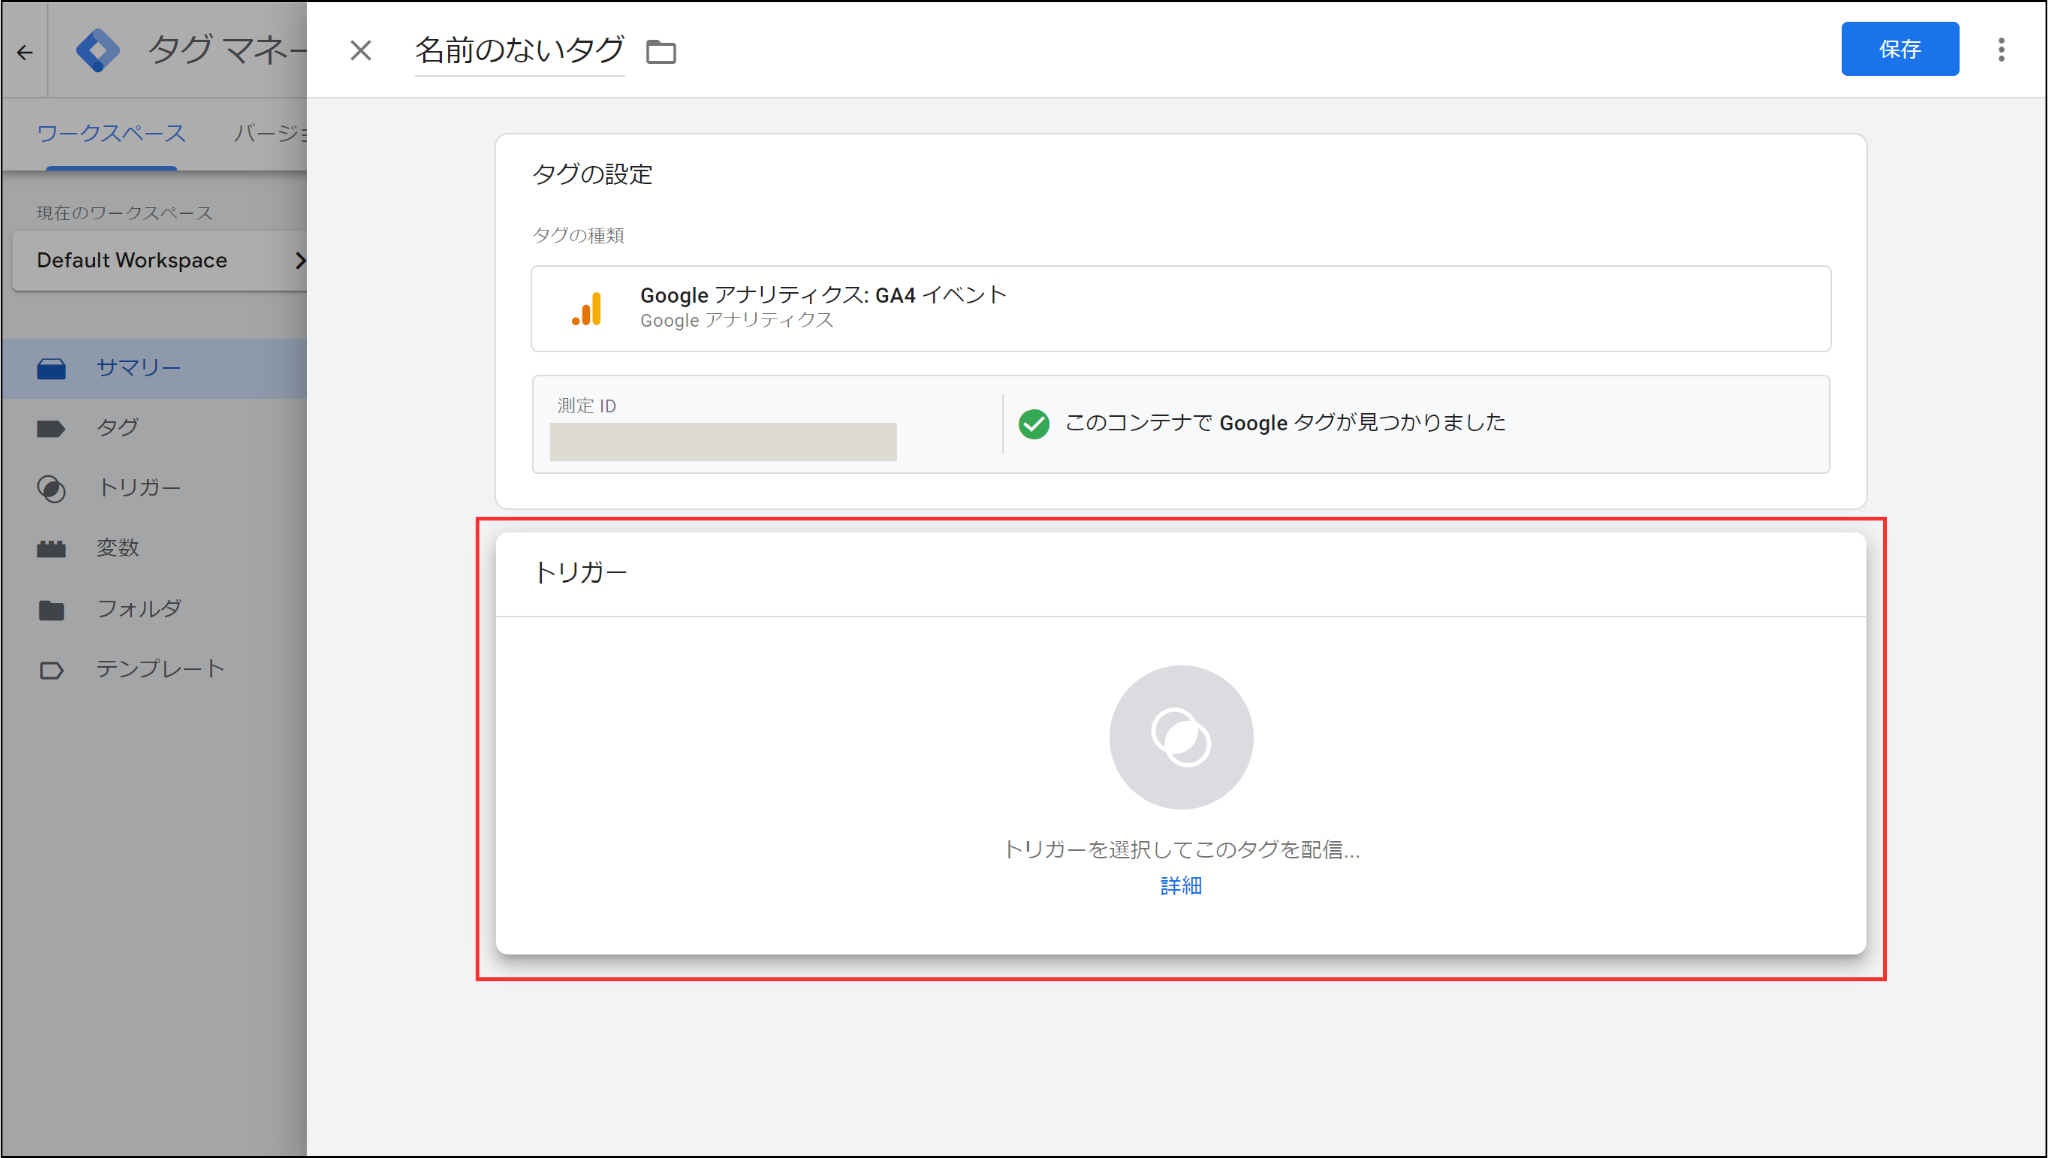Viewport: 2048px width, 1158px height.
Task: Close the tag editor panel
Action: click(x=361, y=50)
